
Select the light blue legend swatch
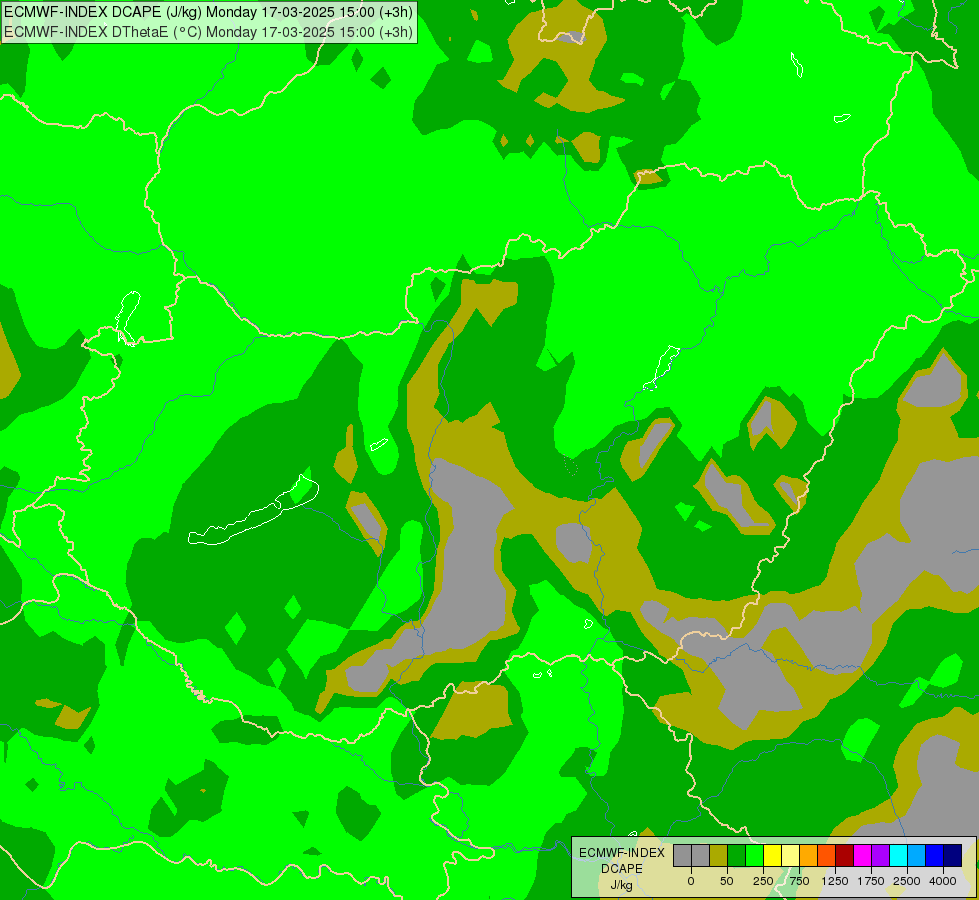(917, 855)
